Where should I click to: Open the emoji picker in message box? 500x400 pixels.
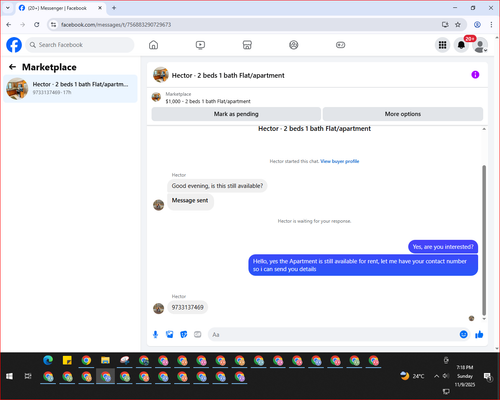pyautogui.click(x=463, y=334)
